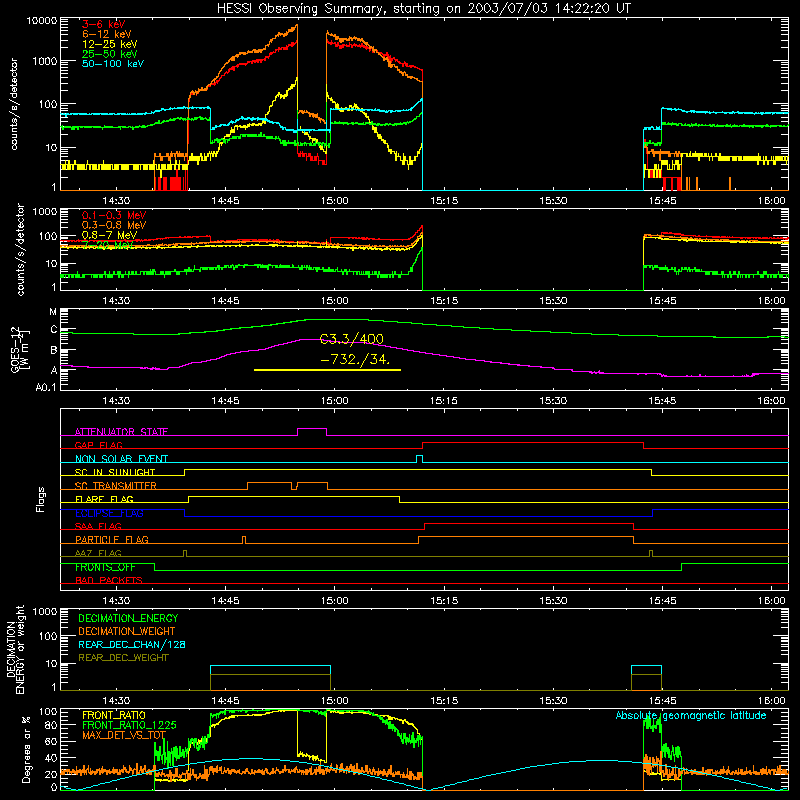Select the orange 6-12 keV legend label
Screen dimensions: 800x800
107,34
